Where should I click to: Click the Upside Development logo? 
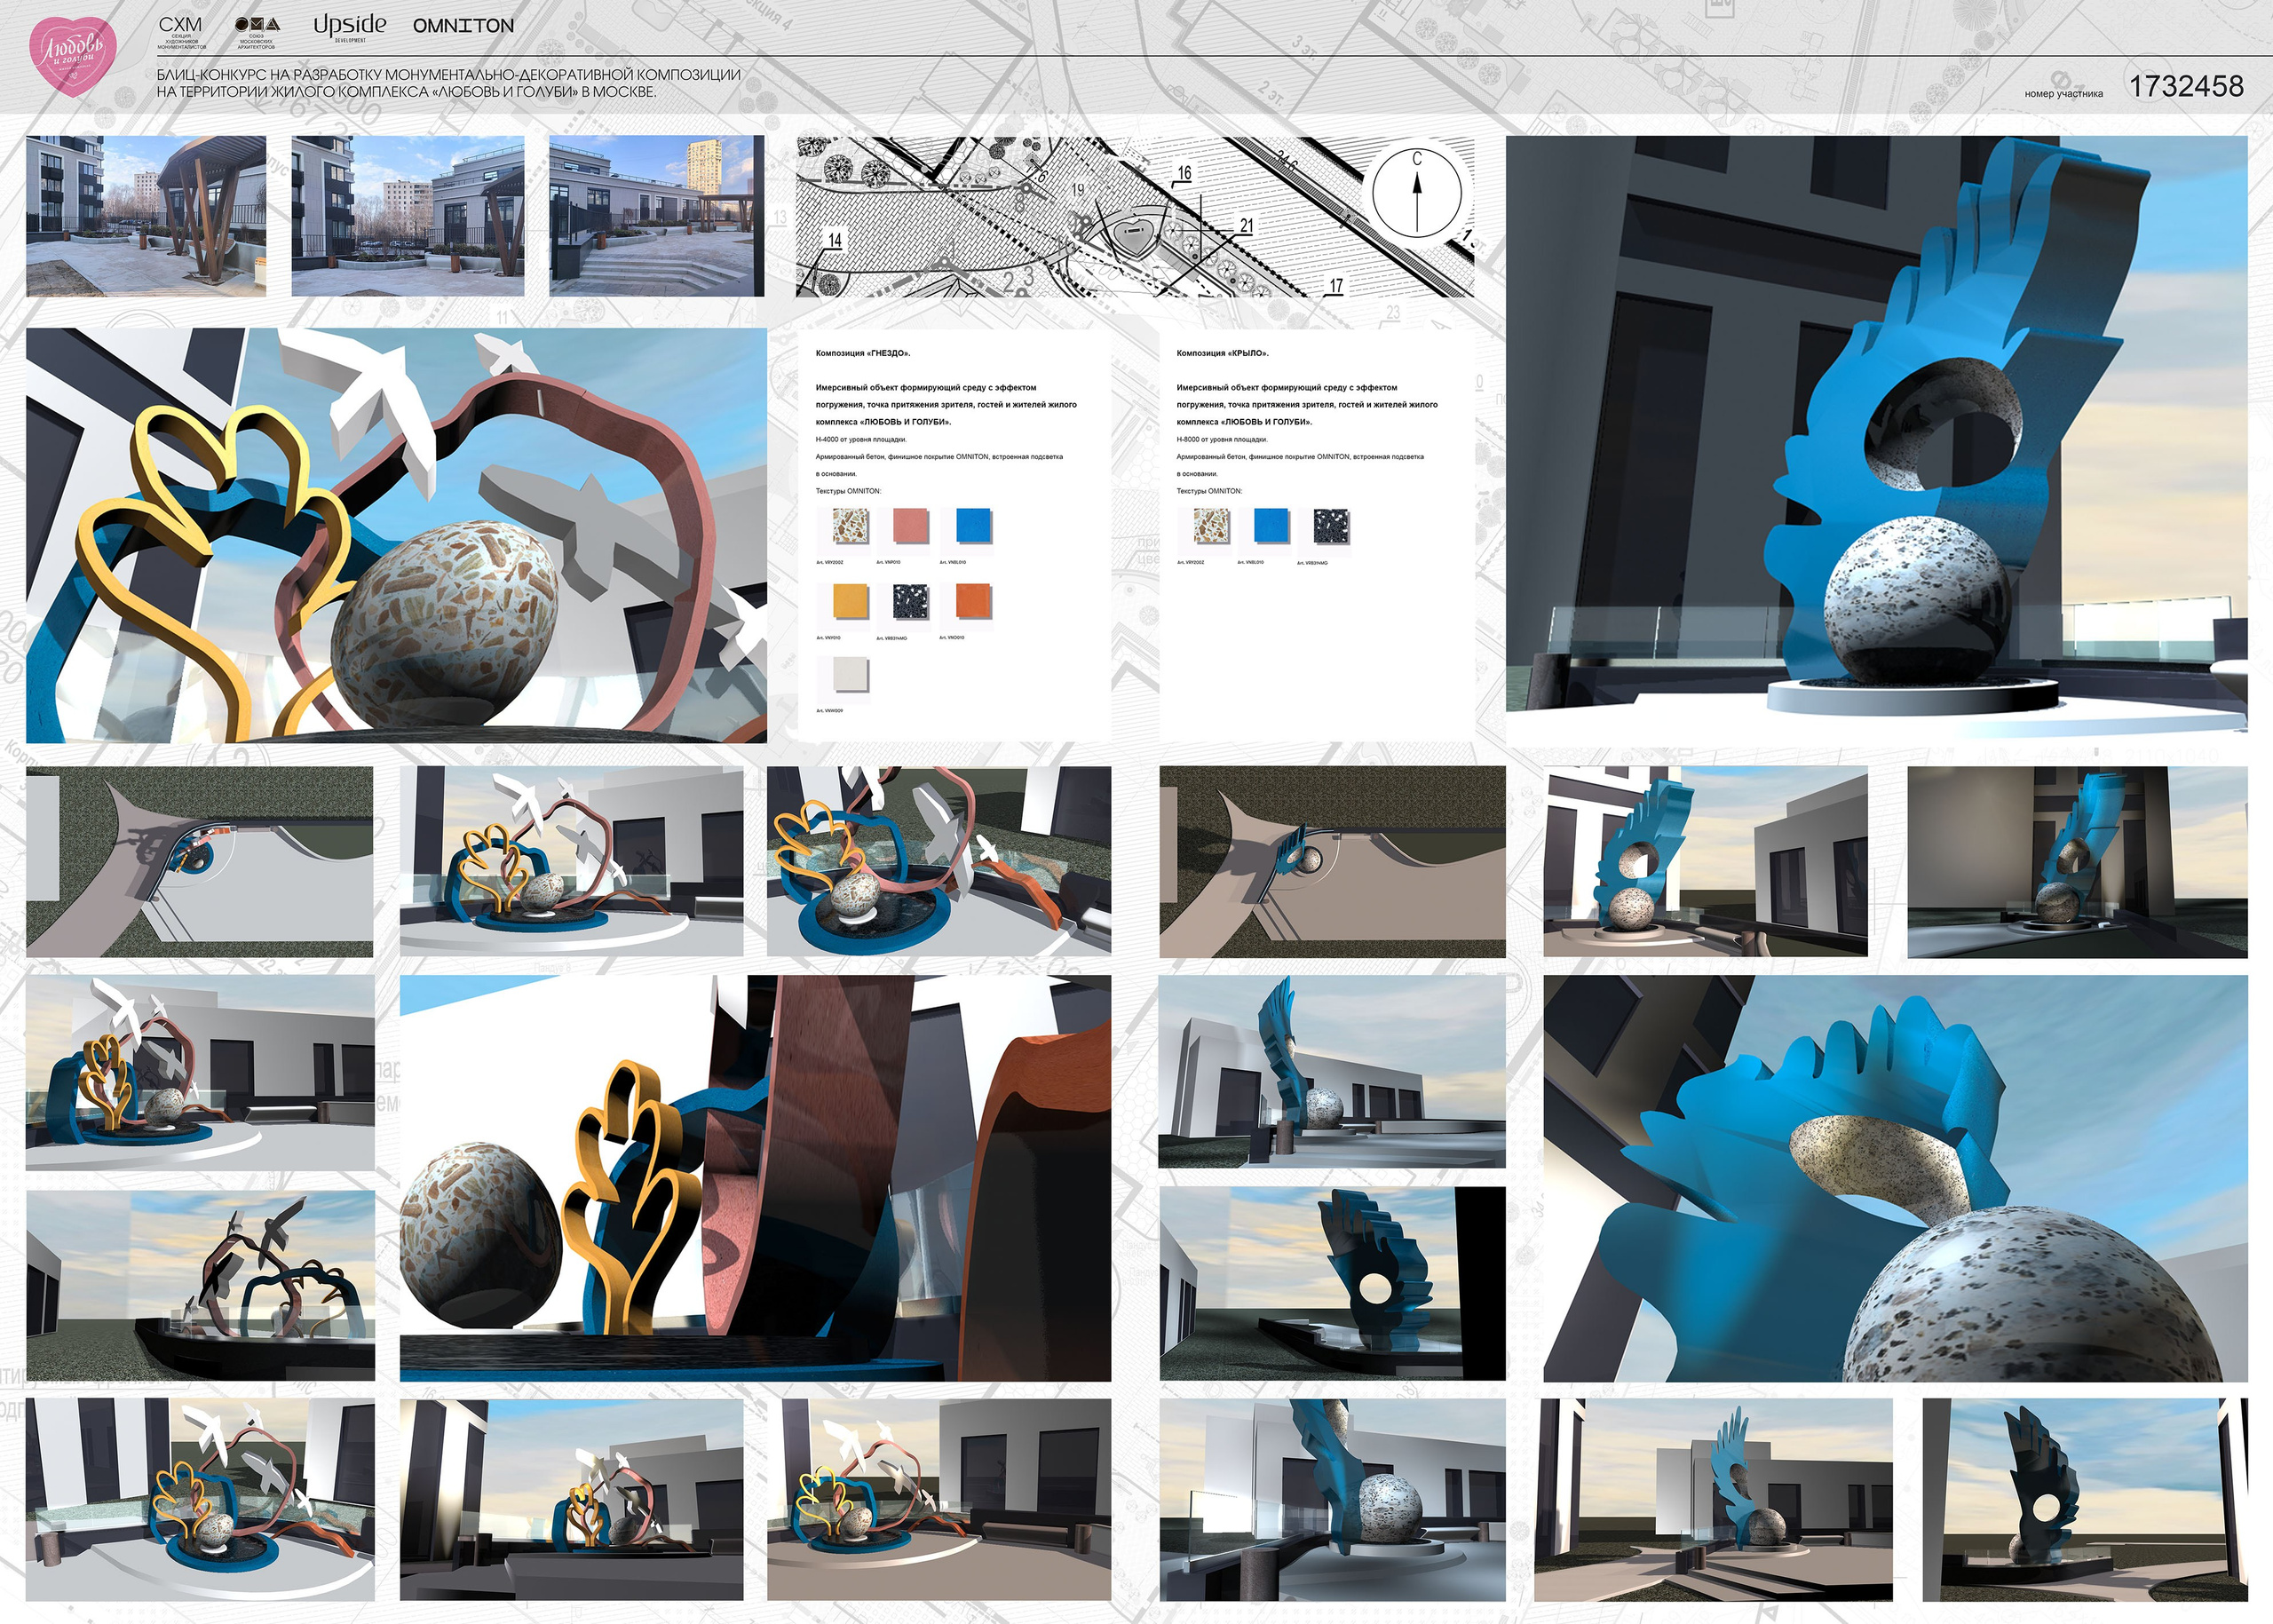click(x=349, y=26)
